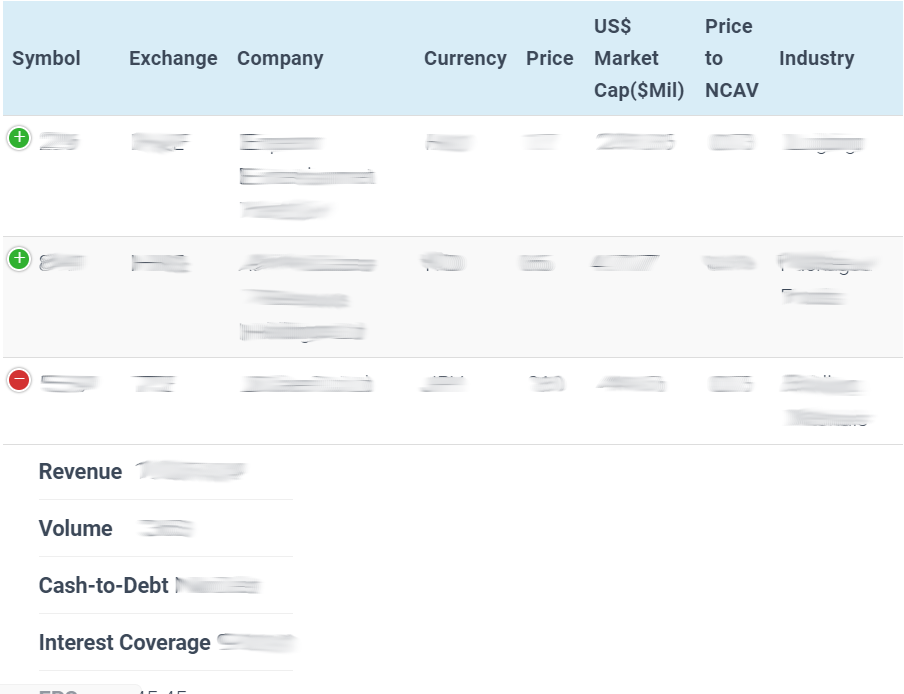Viewport: 904px width, 694px height.
Task: Collapse the third row using red minus icon
Action: [x=19, y=380]
